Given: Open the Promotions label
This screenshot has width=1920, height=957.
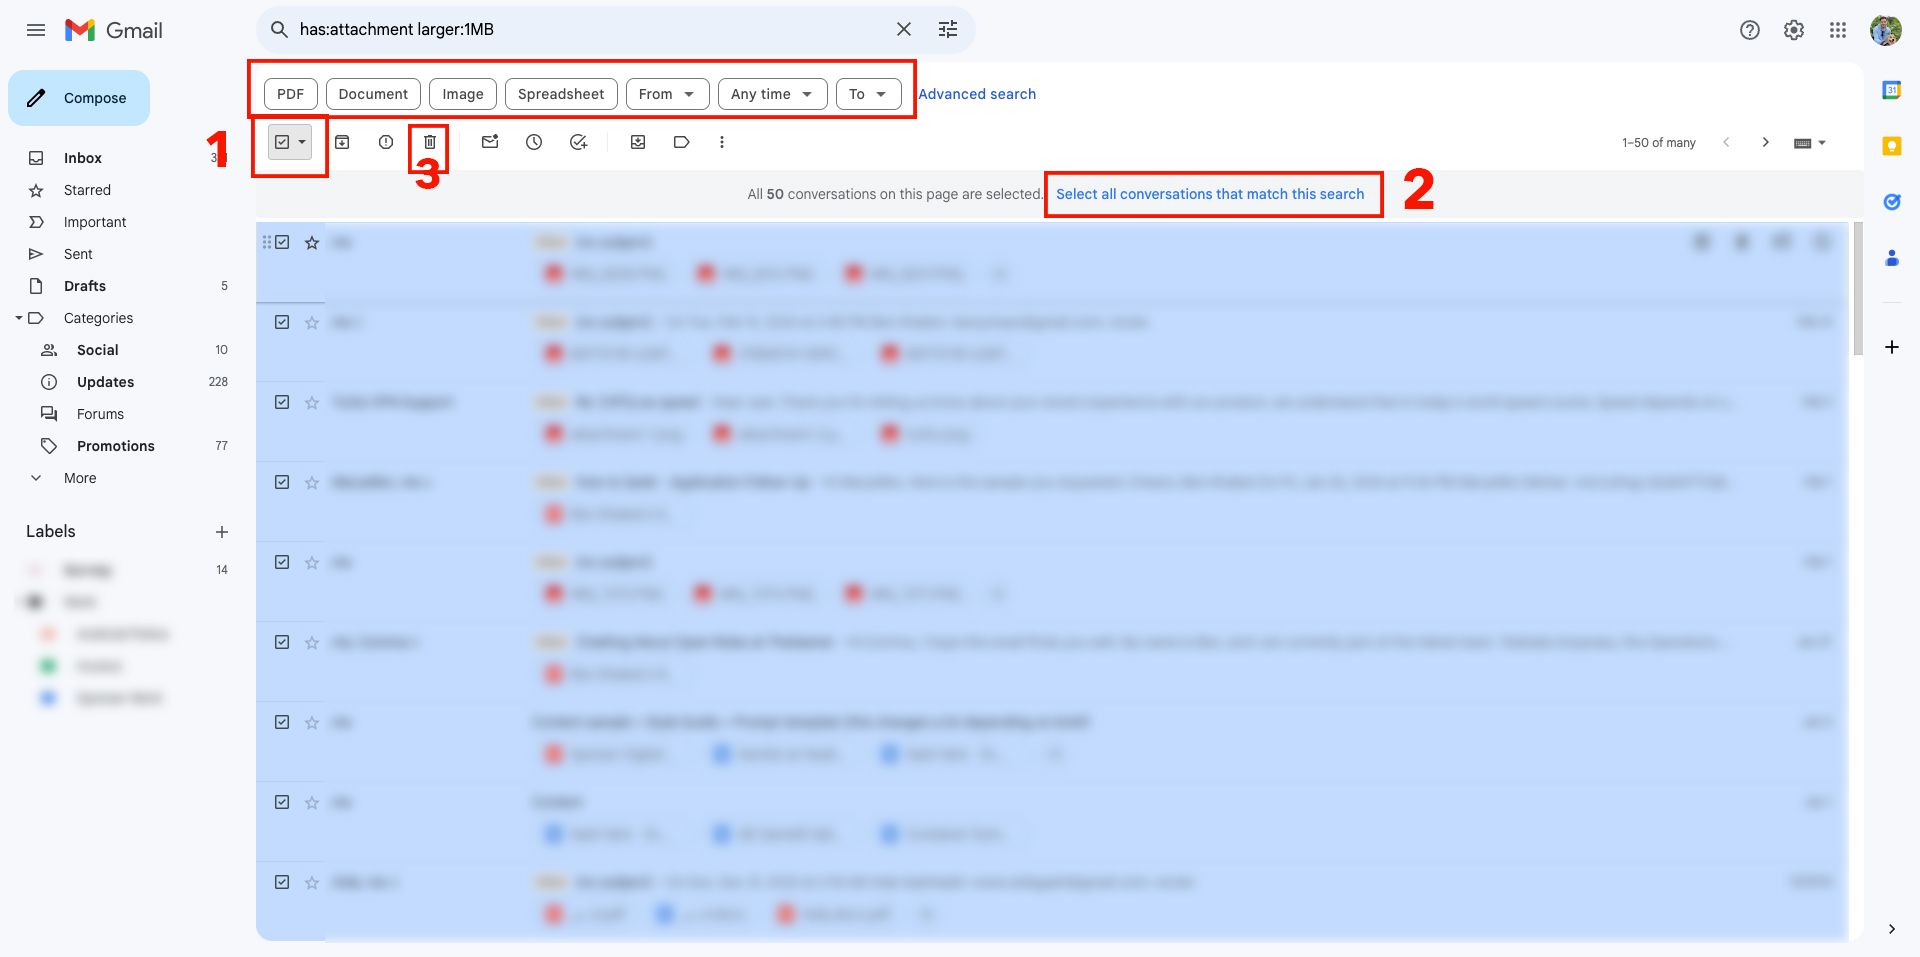Looking at the screenshot, I should coord(117,446).
